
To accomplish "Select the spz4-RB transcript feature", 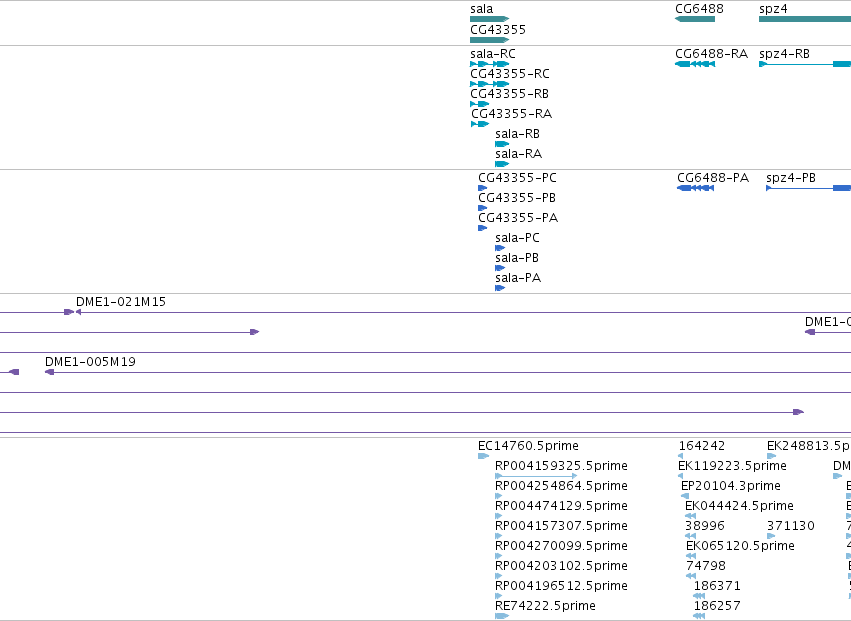I will coord(805,64).
